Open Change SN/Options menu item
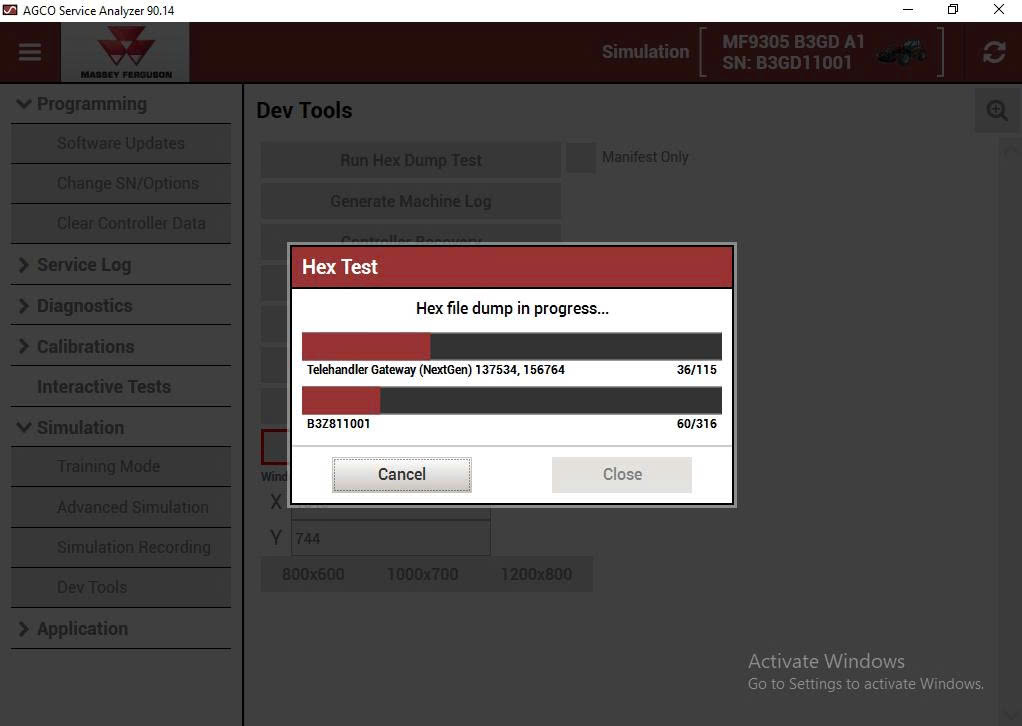The image size is (1022, 726). 121,184
